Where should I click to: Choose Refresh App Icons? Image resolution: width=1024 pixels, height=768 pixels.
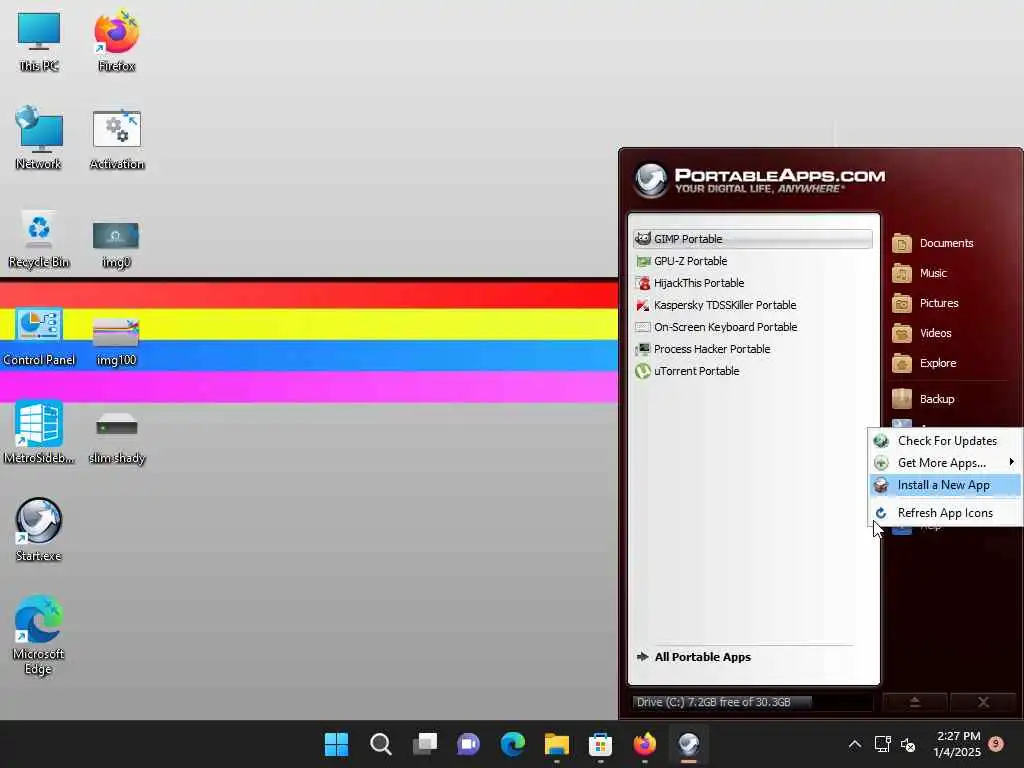(945, 513)
